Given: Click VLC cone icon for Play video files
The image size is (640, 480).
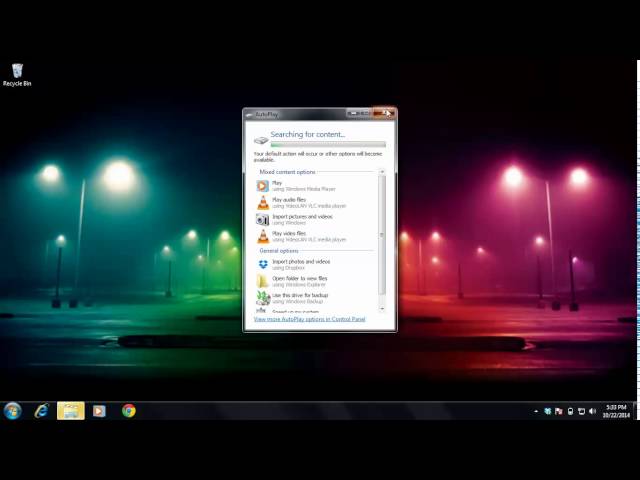Looking at the screenshot, I should pos(263,236).
